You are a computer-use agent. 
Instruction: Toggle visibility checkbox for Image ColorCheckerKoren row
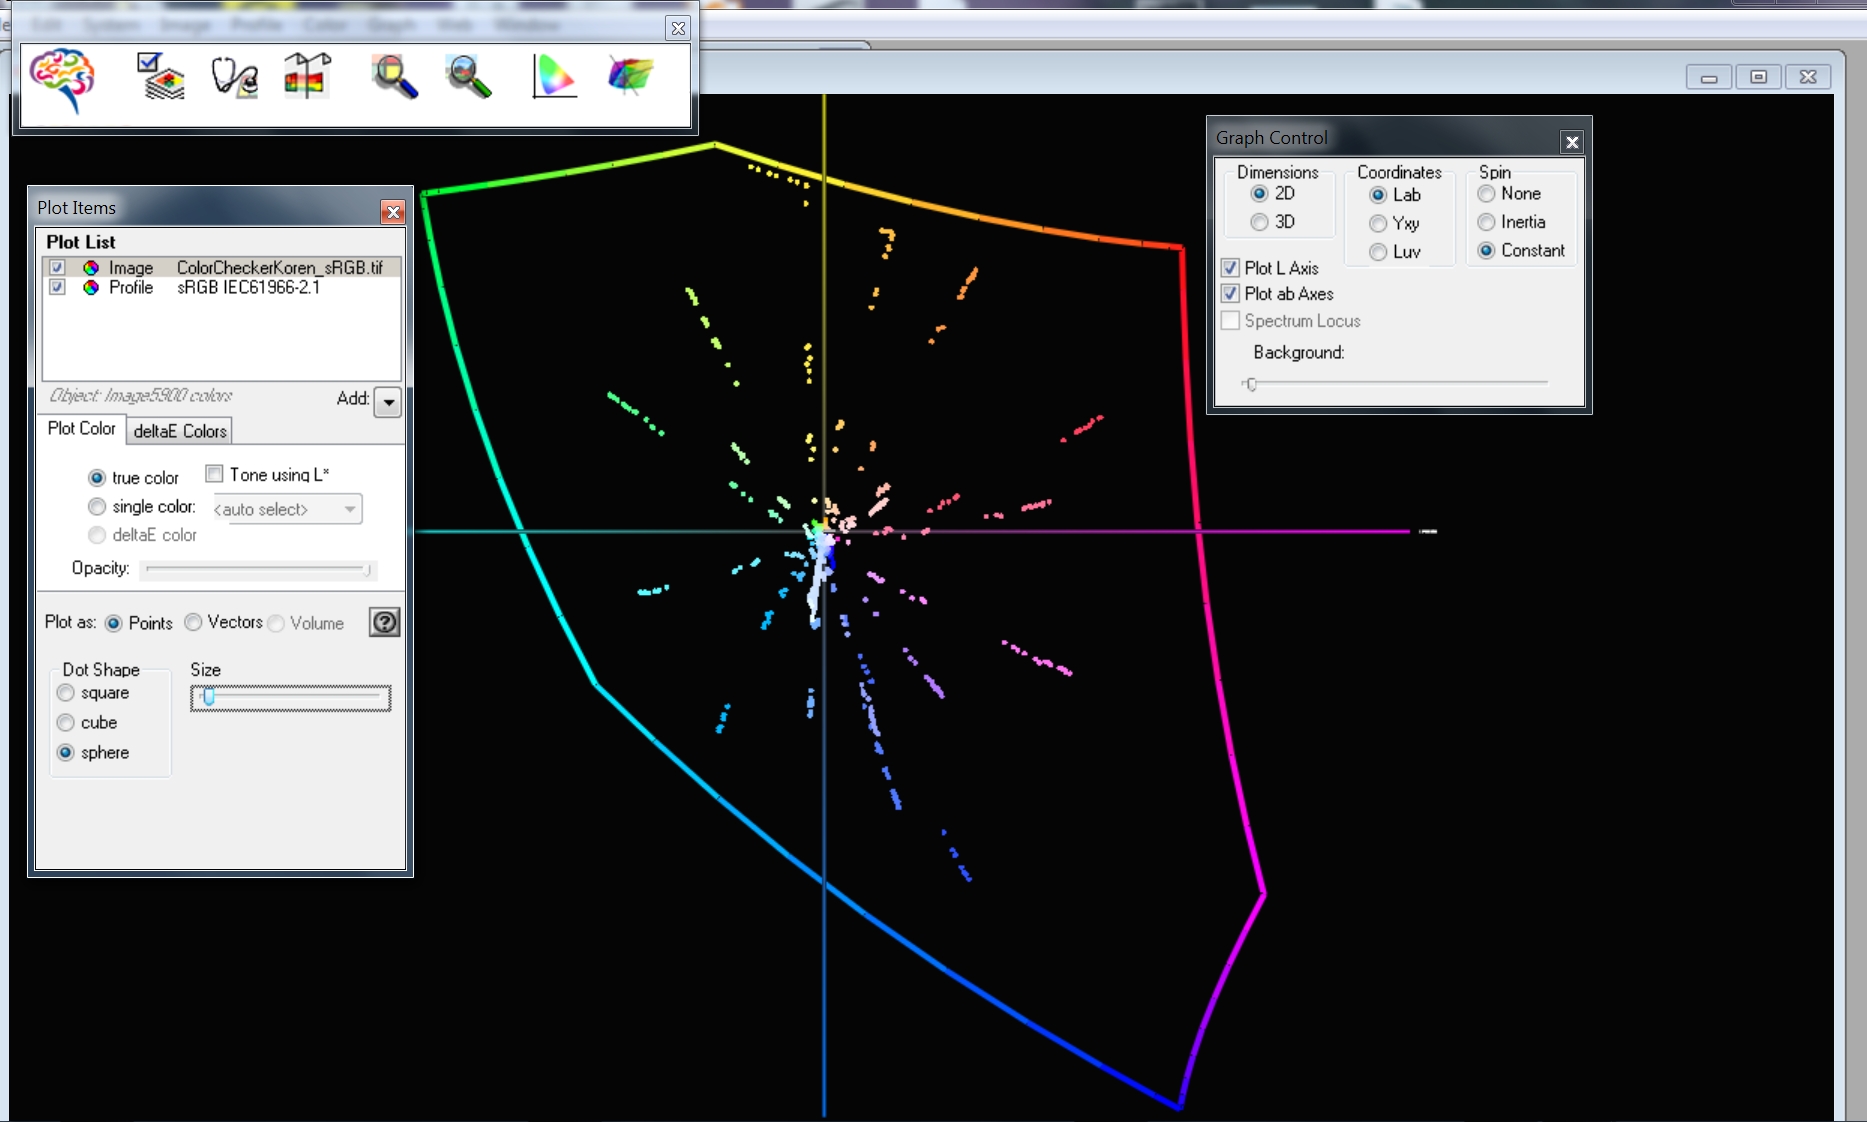point(57,268)
